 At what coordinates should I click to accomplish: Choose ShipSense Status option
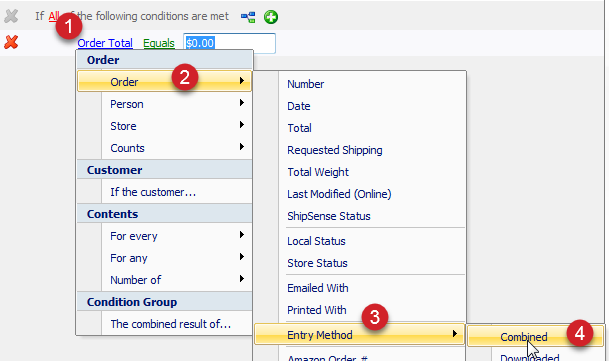pyautogui.click(x=329, y=216)
